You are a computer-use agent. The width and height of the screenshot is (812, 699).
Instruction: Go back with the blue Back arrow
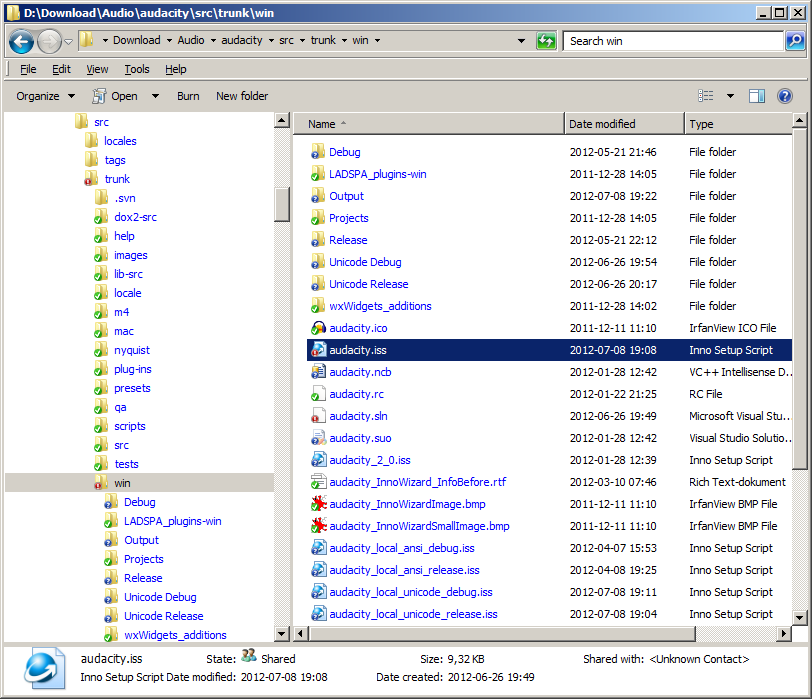point(22,41)
